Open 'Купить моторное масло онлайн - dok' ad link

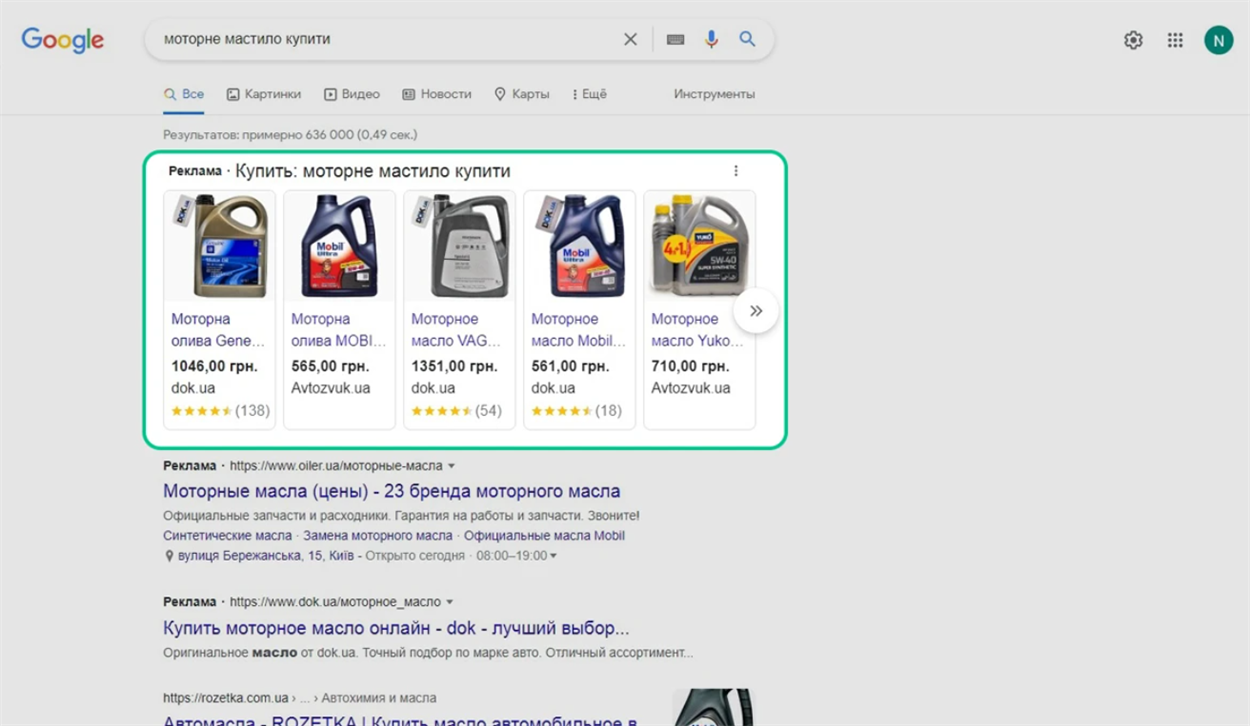point(396,629)
